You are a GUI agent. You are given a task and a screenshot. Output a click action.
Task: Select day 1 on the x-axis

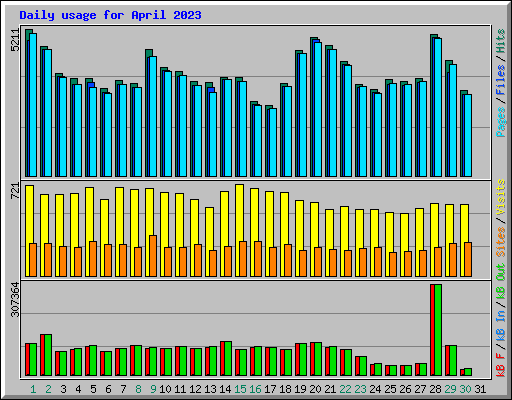tap(33, 389)
